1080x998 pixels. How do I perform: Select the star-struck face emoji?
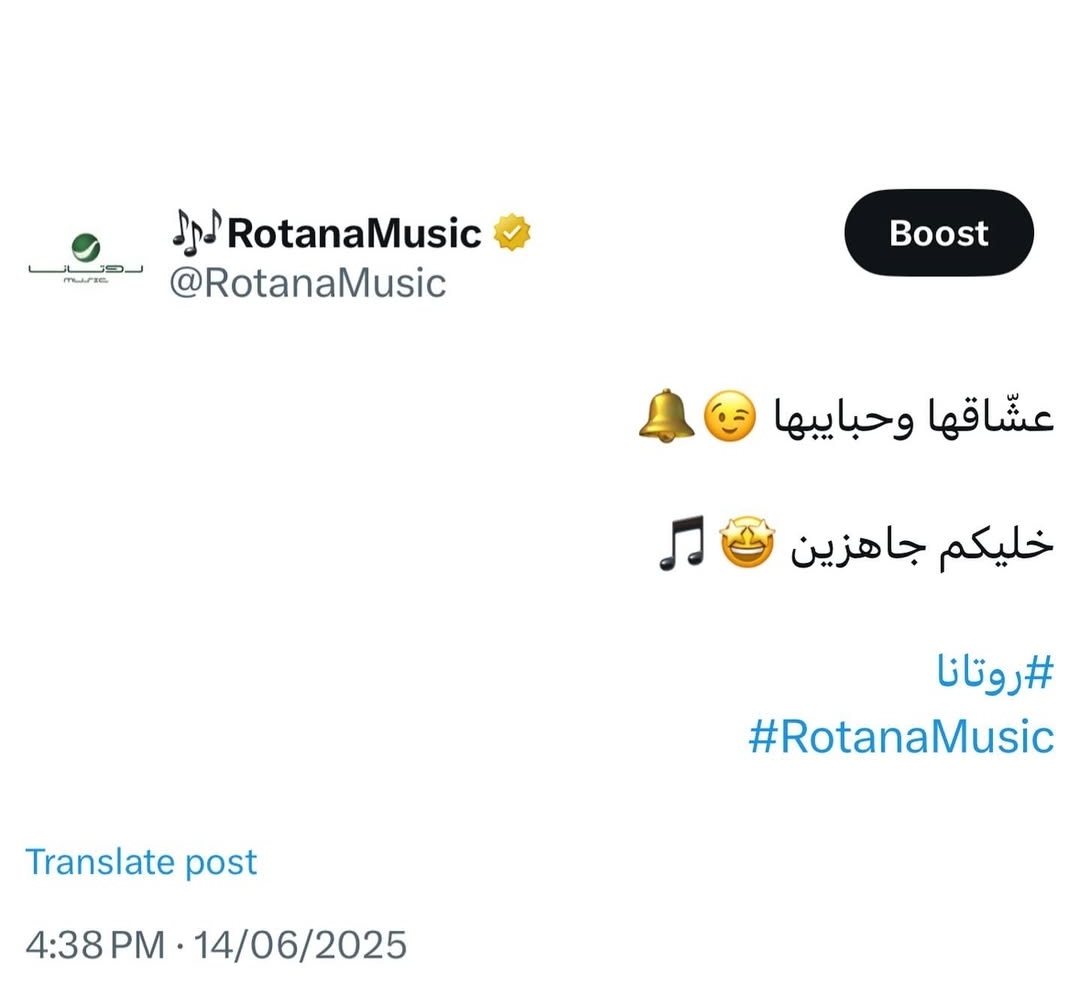747,542
